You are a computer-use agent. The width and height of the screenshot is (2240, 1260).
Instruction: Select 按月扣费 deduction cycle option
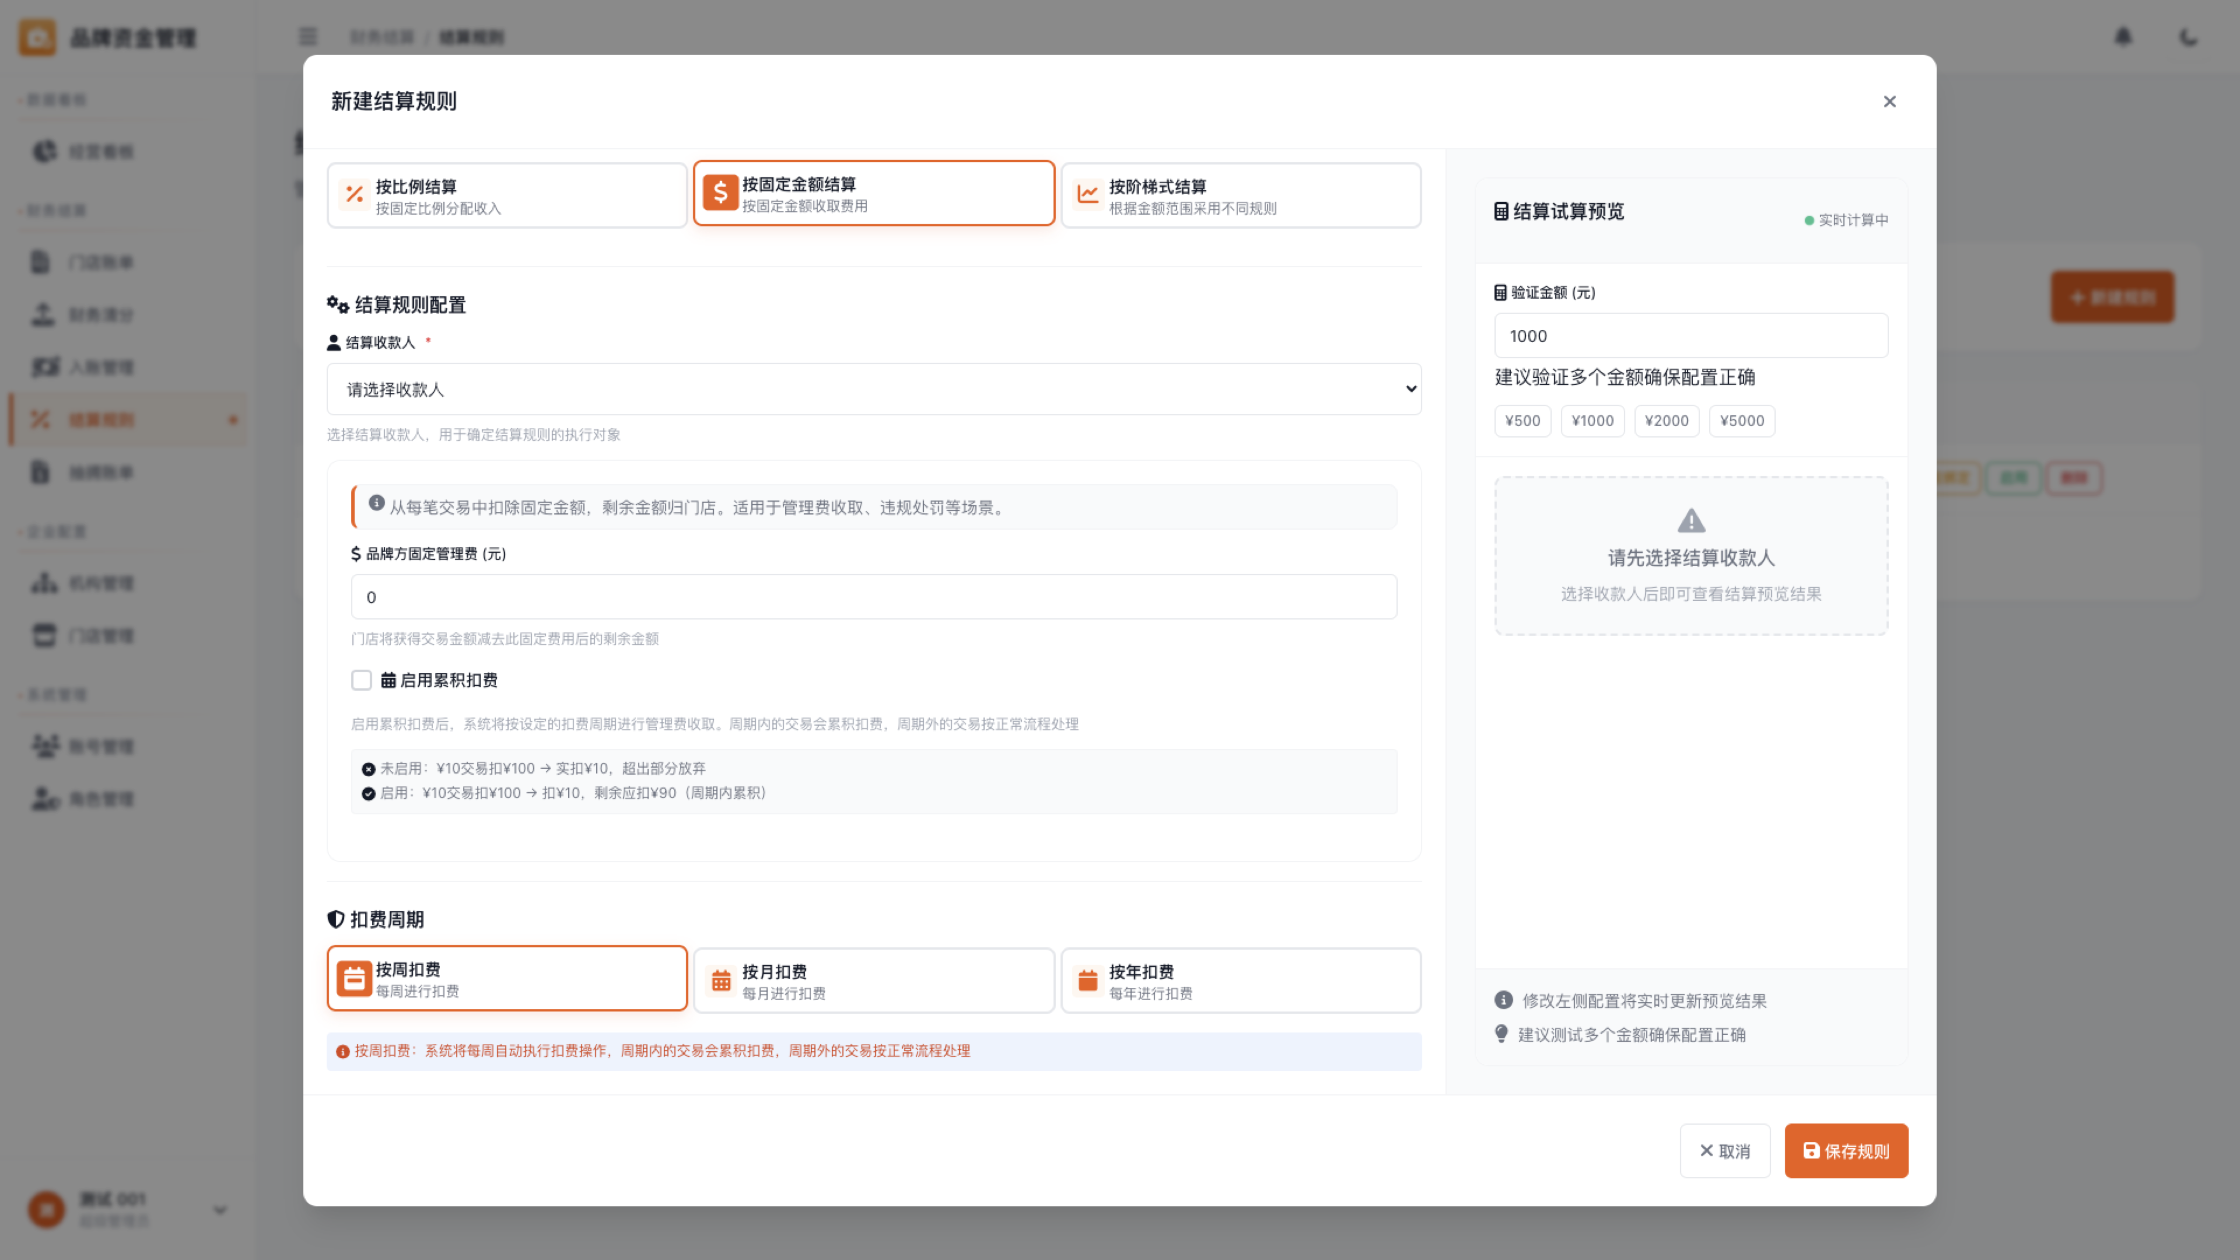[873, 981]
